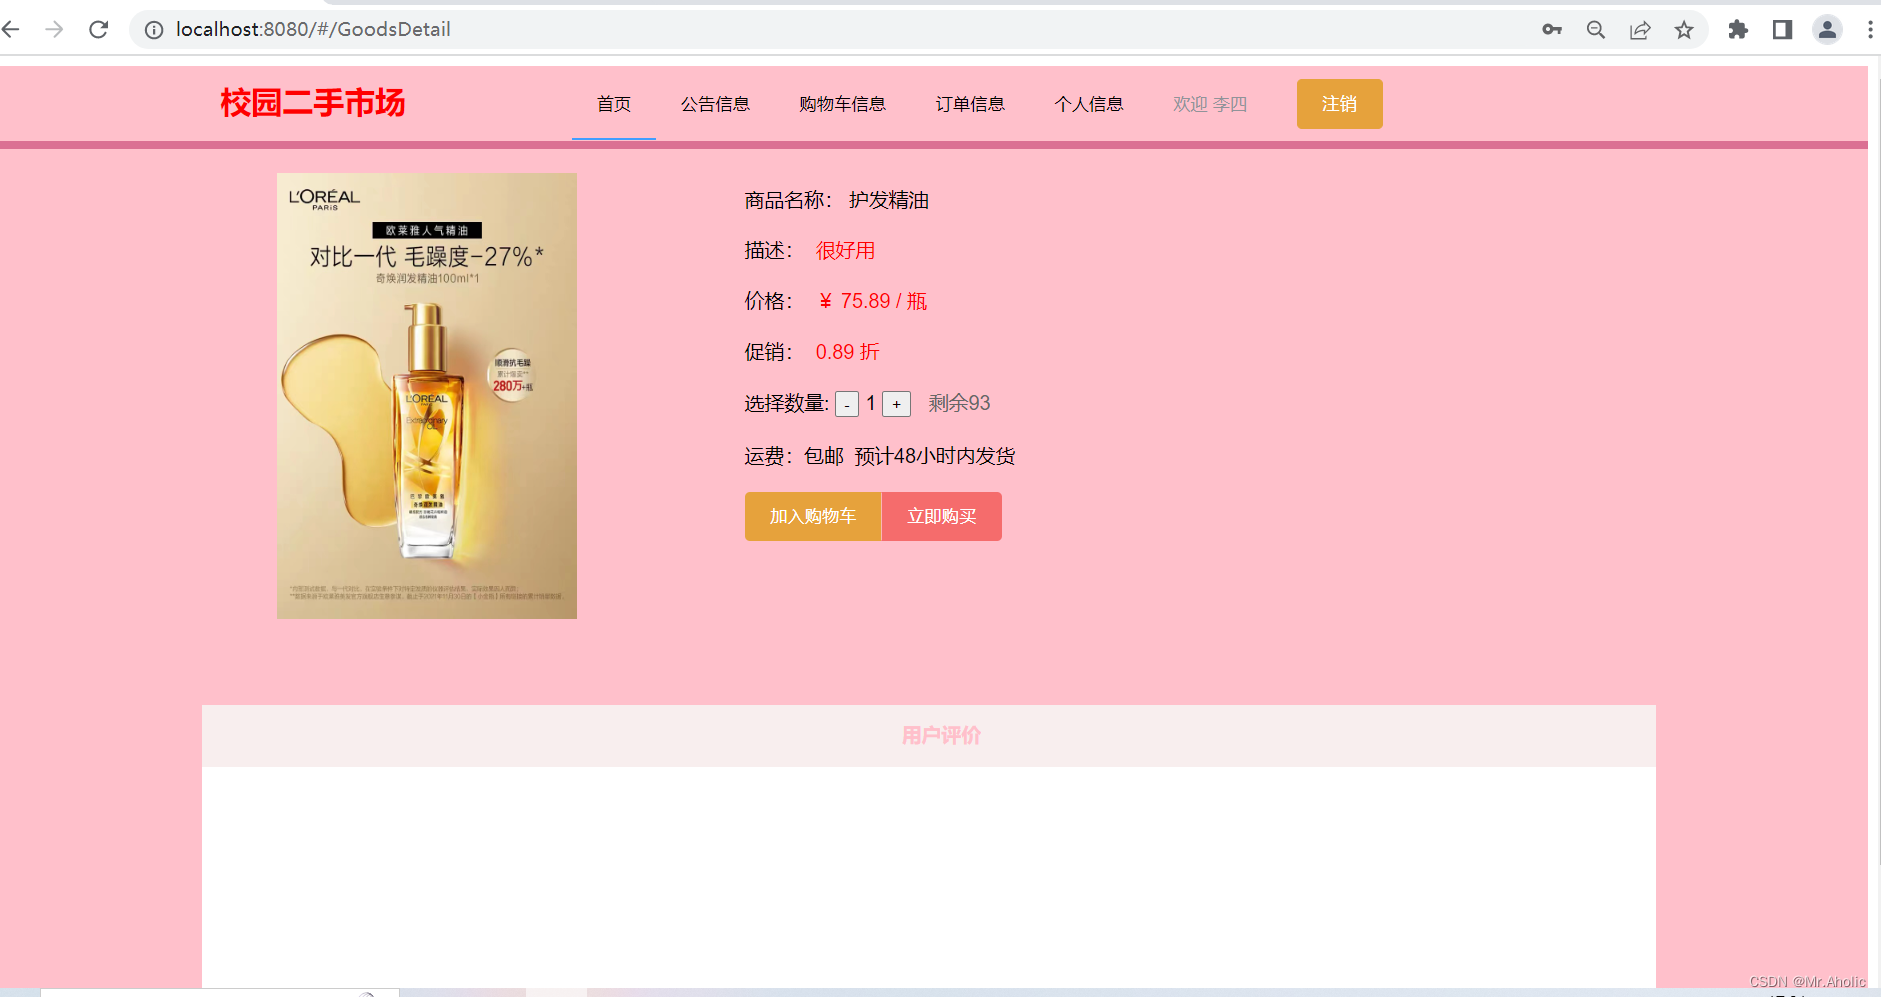Increase quantity with the plus stepper
This screenshot has width=1881, height=997.
pyautogui.click(x=897, y=404)
